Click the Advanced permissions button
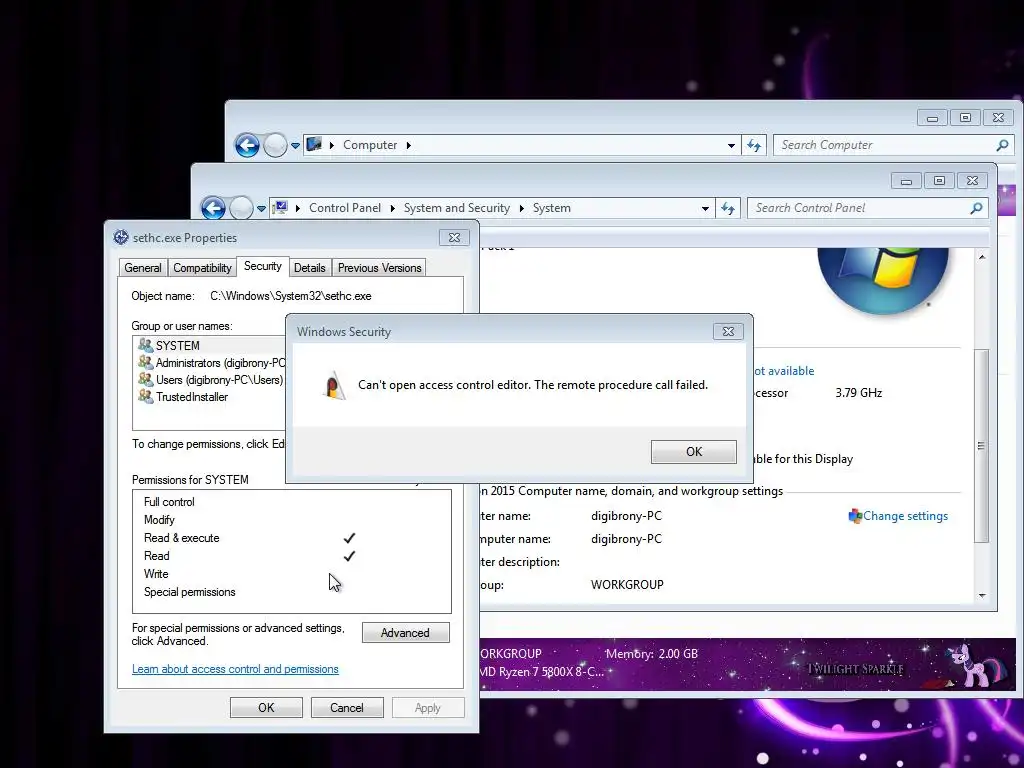This screenshot has width=1024, height=768. (406, 633)
